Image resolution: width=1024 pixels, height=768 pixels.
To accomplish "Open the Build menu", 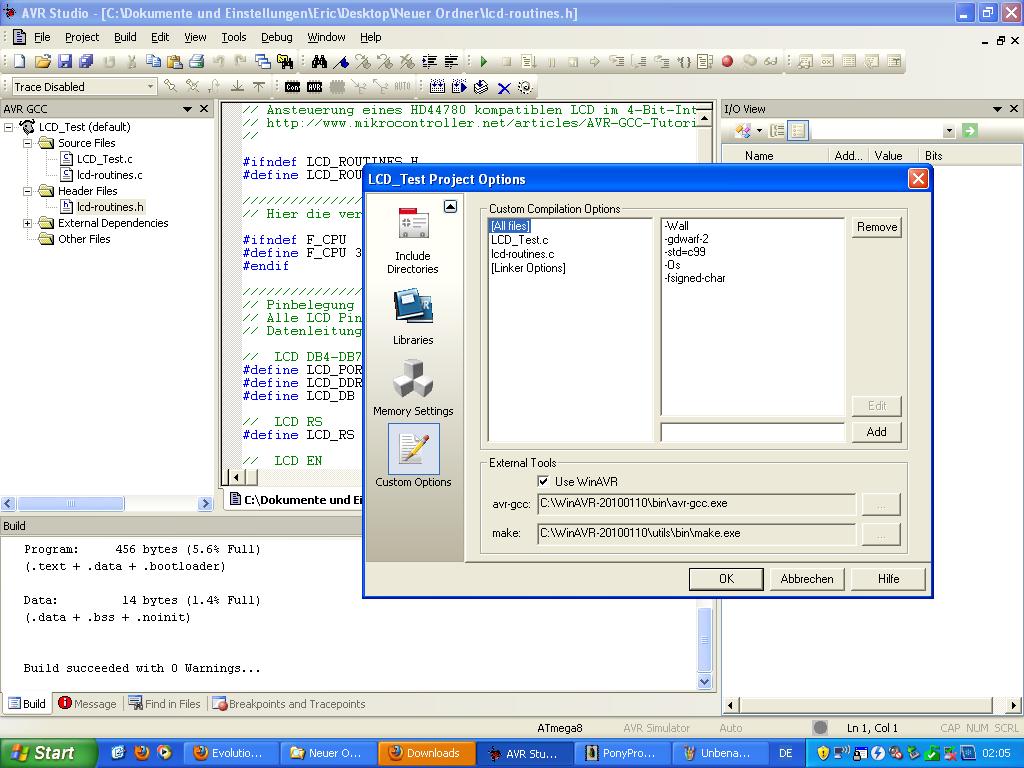I will [125, 37].
